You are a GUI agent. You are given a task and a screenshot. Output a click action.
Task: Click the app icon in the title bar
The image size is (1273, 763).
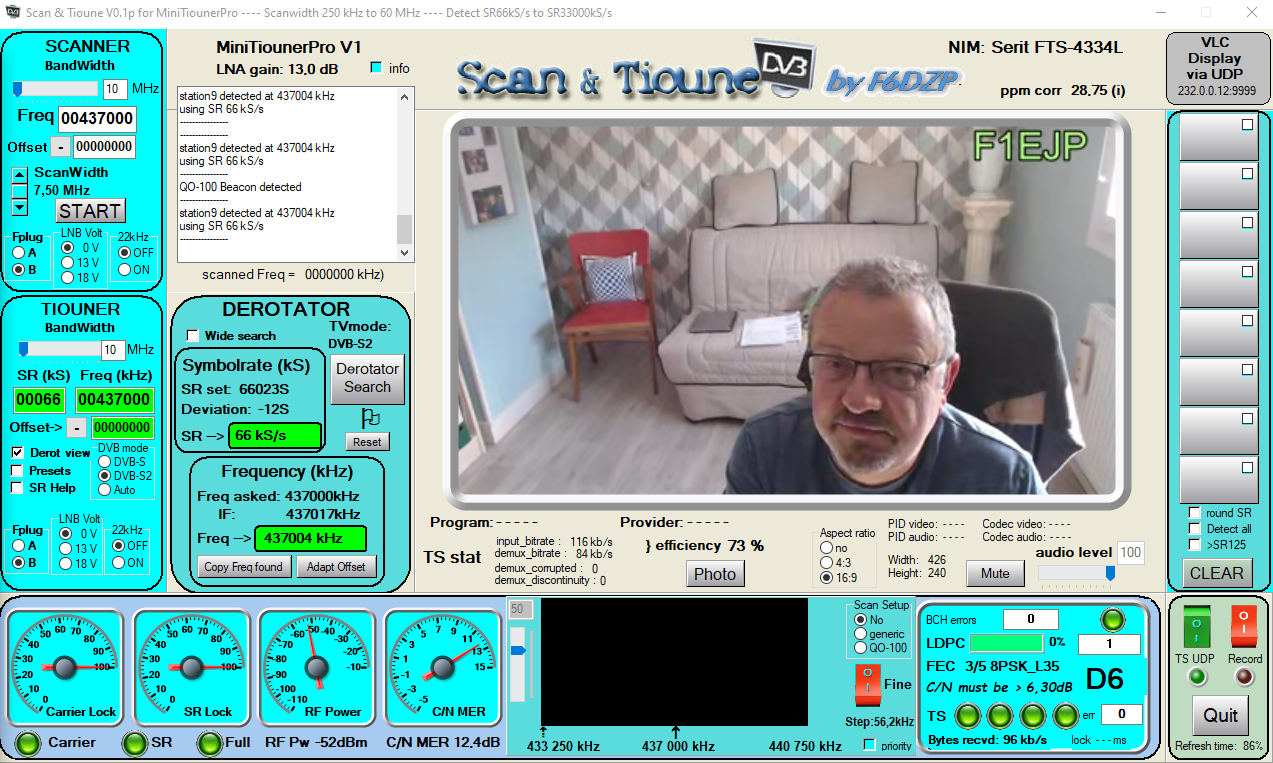click(12, 12)
